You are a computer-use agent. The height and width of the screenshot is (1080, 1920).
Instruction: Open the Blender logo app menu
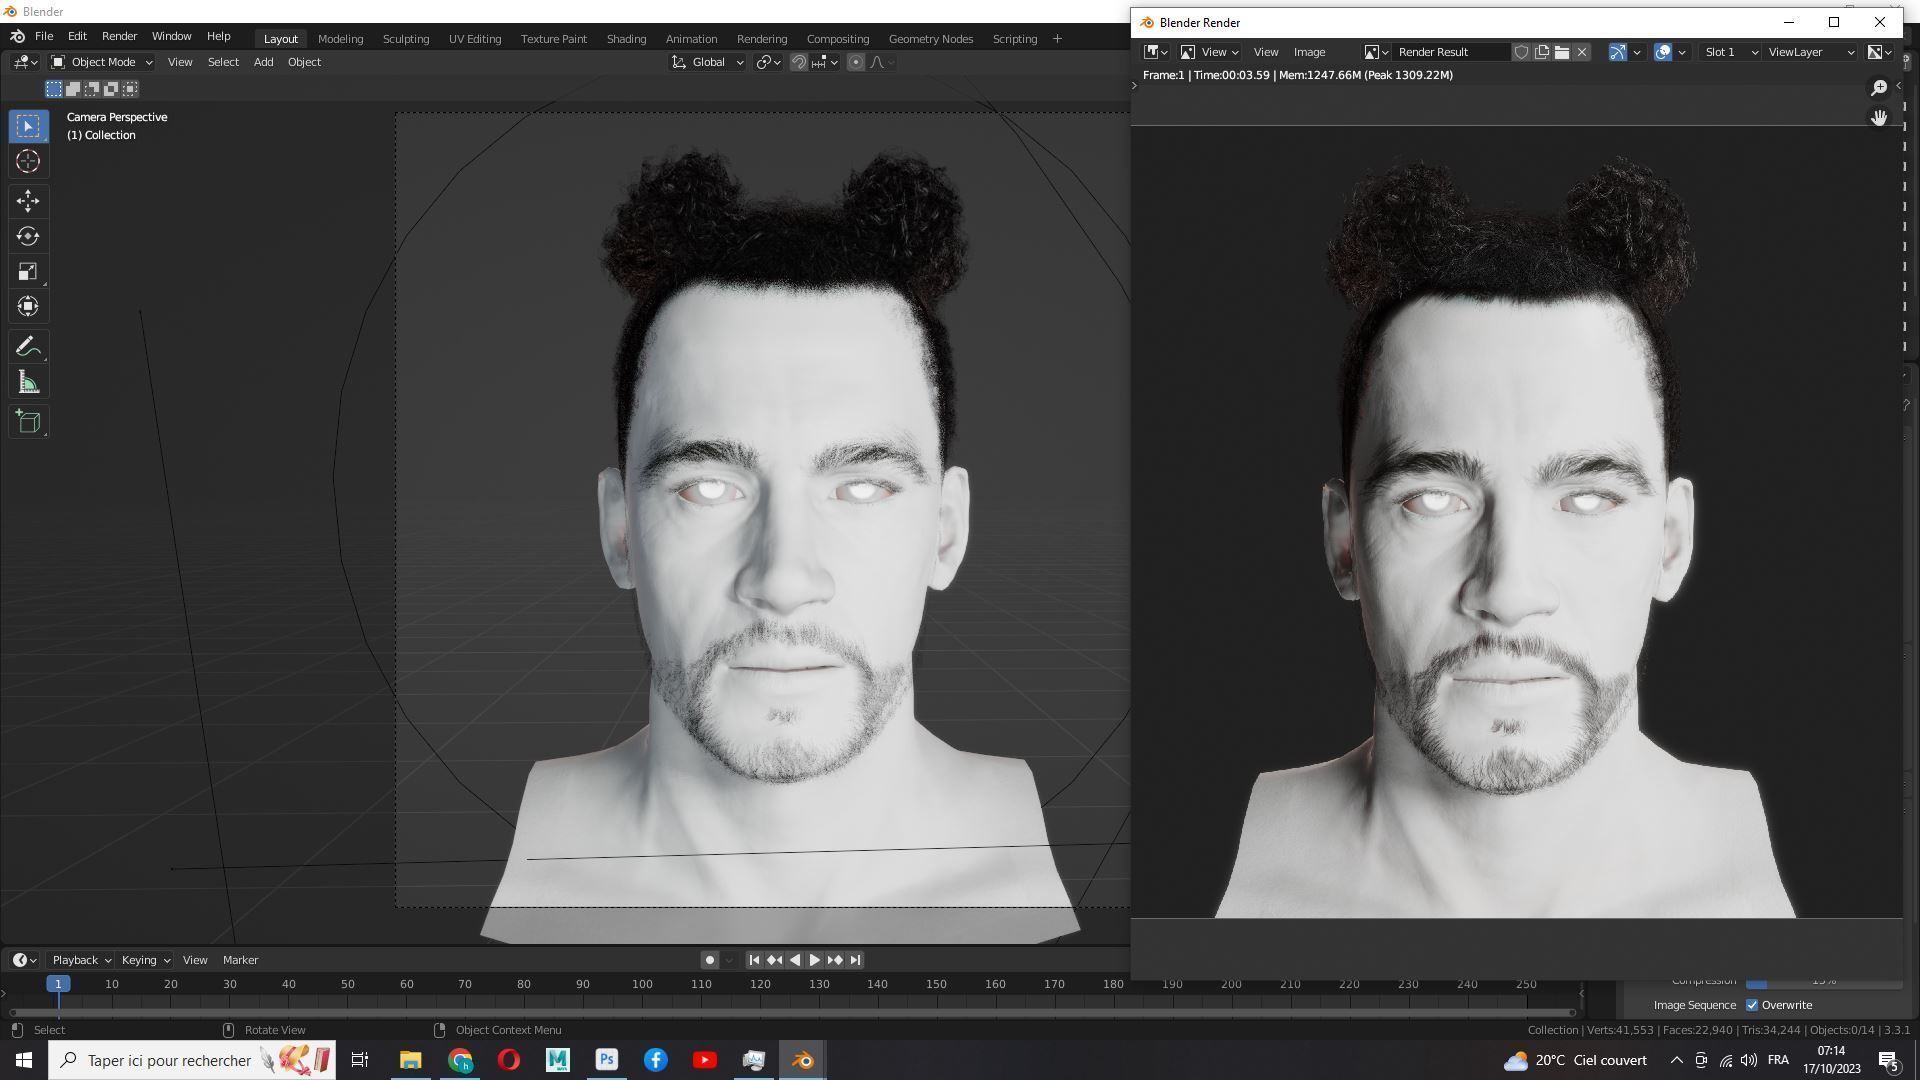17,36
